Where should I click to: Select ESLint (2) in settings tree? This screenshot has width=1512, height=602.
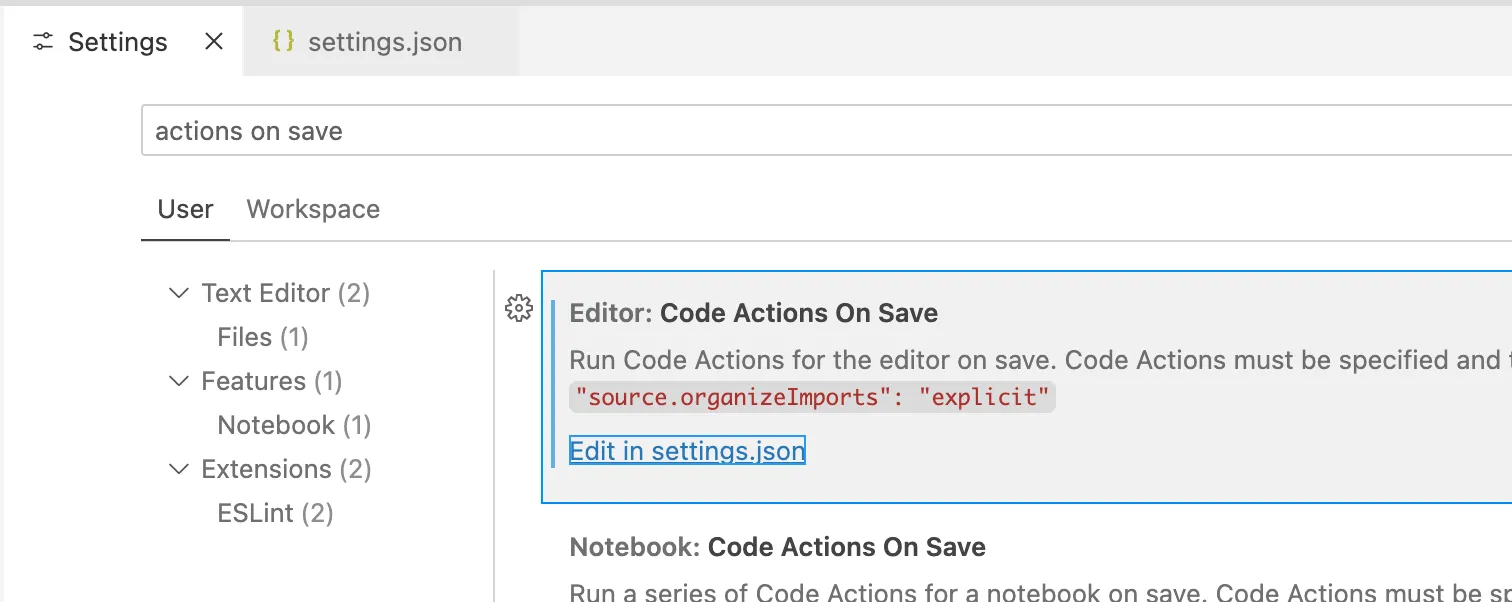276,513
